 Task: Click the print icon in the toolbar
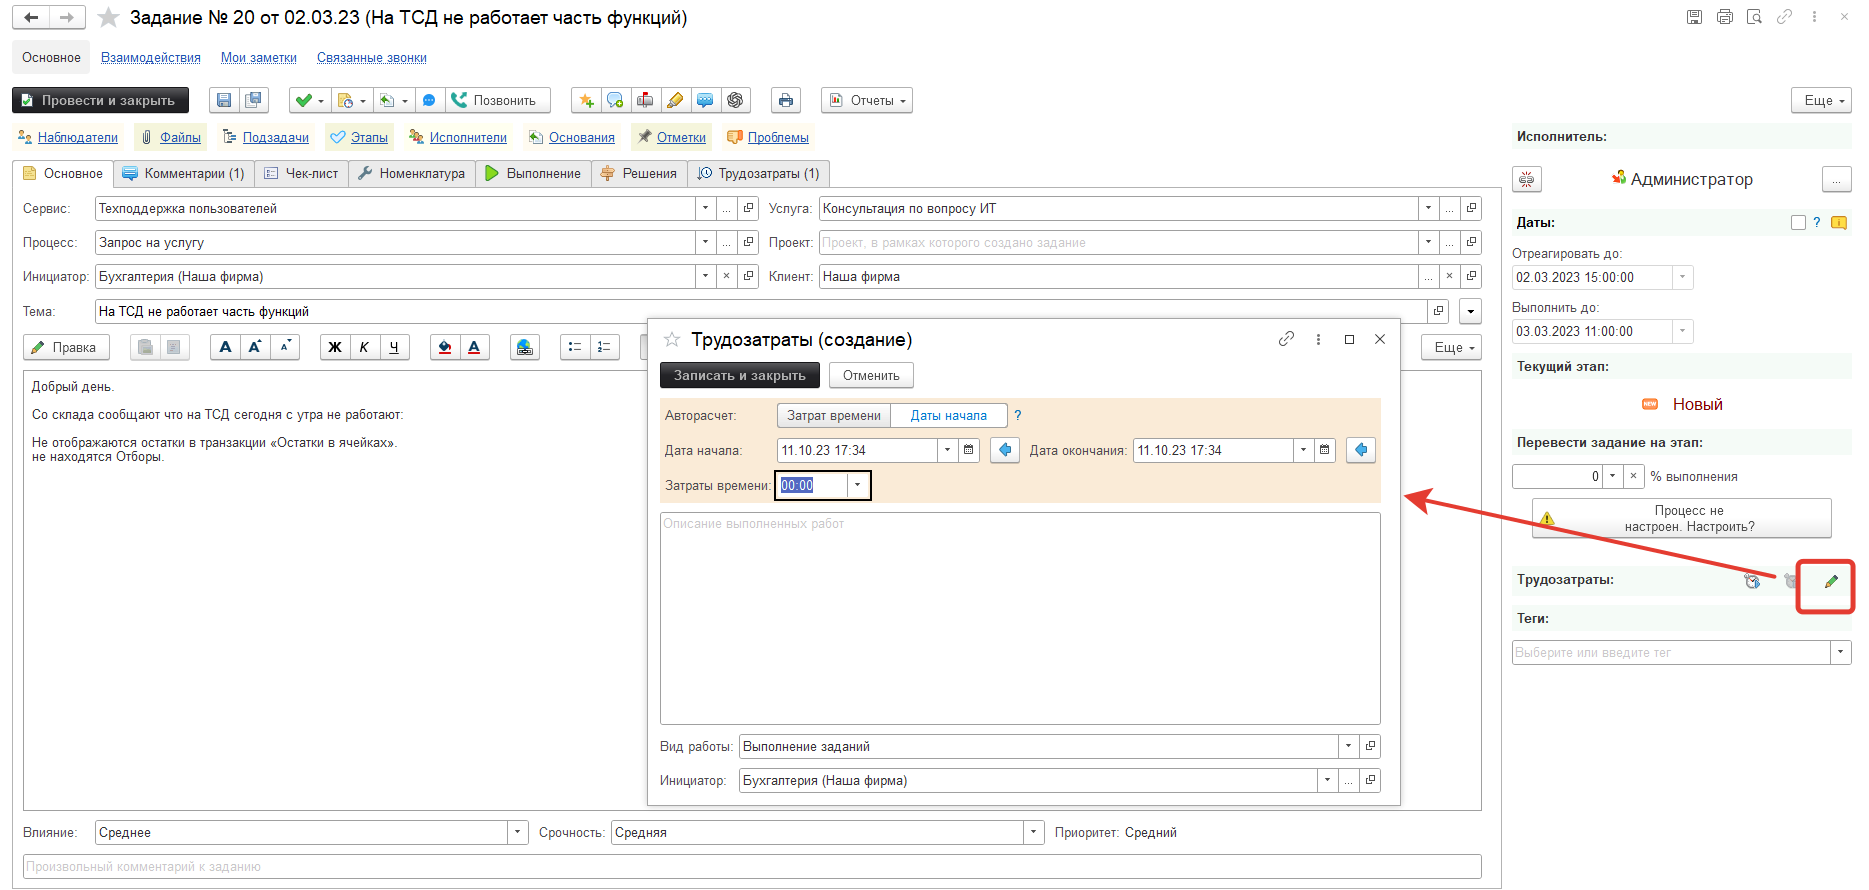tap(785, 100)
